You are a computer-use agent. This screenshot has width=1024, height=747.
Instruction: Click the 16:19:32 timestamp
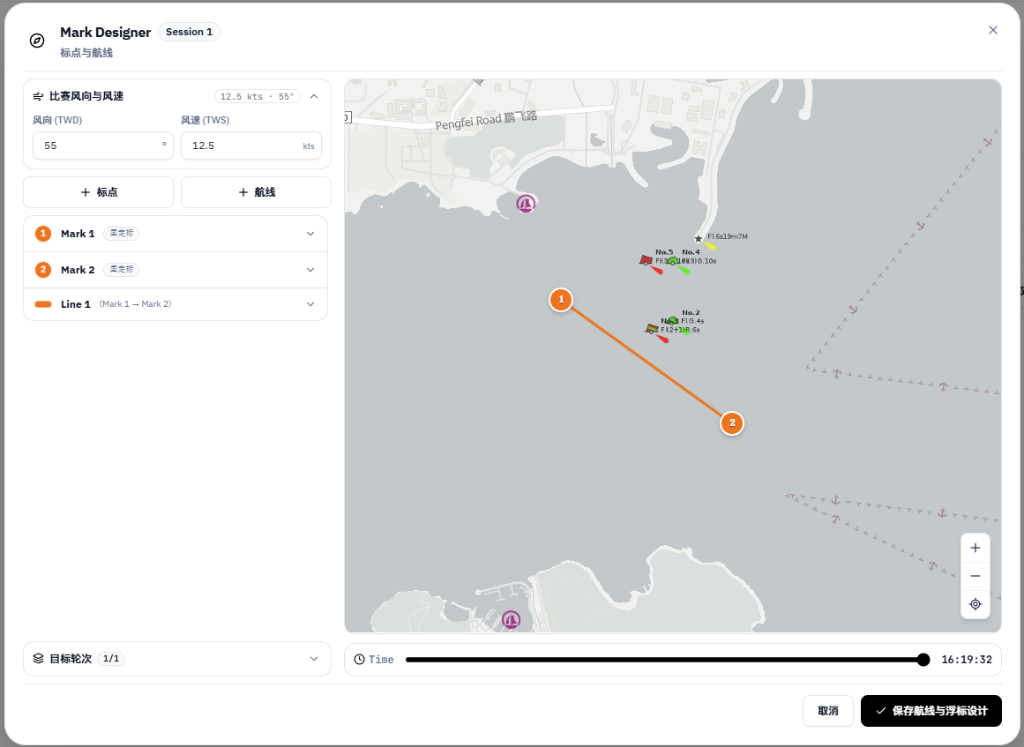(967, 660)
